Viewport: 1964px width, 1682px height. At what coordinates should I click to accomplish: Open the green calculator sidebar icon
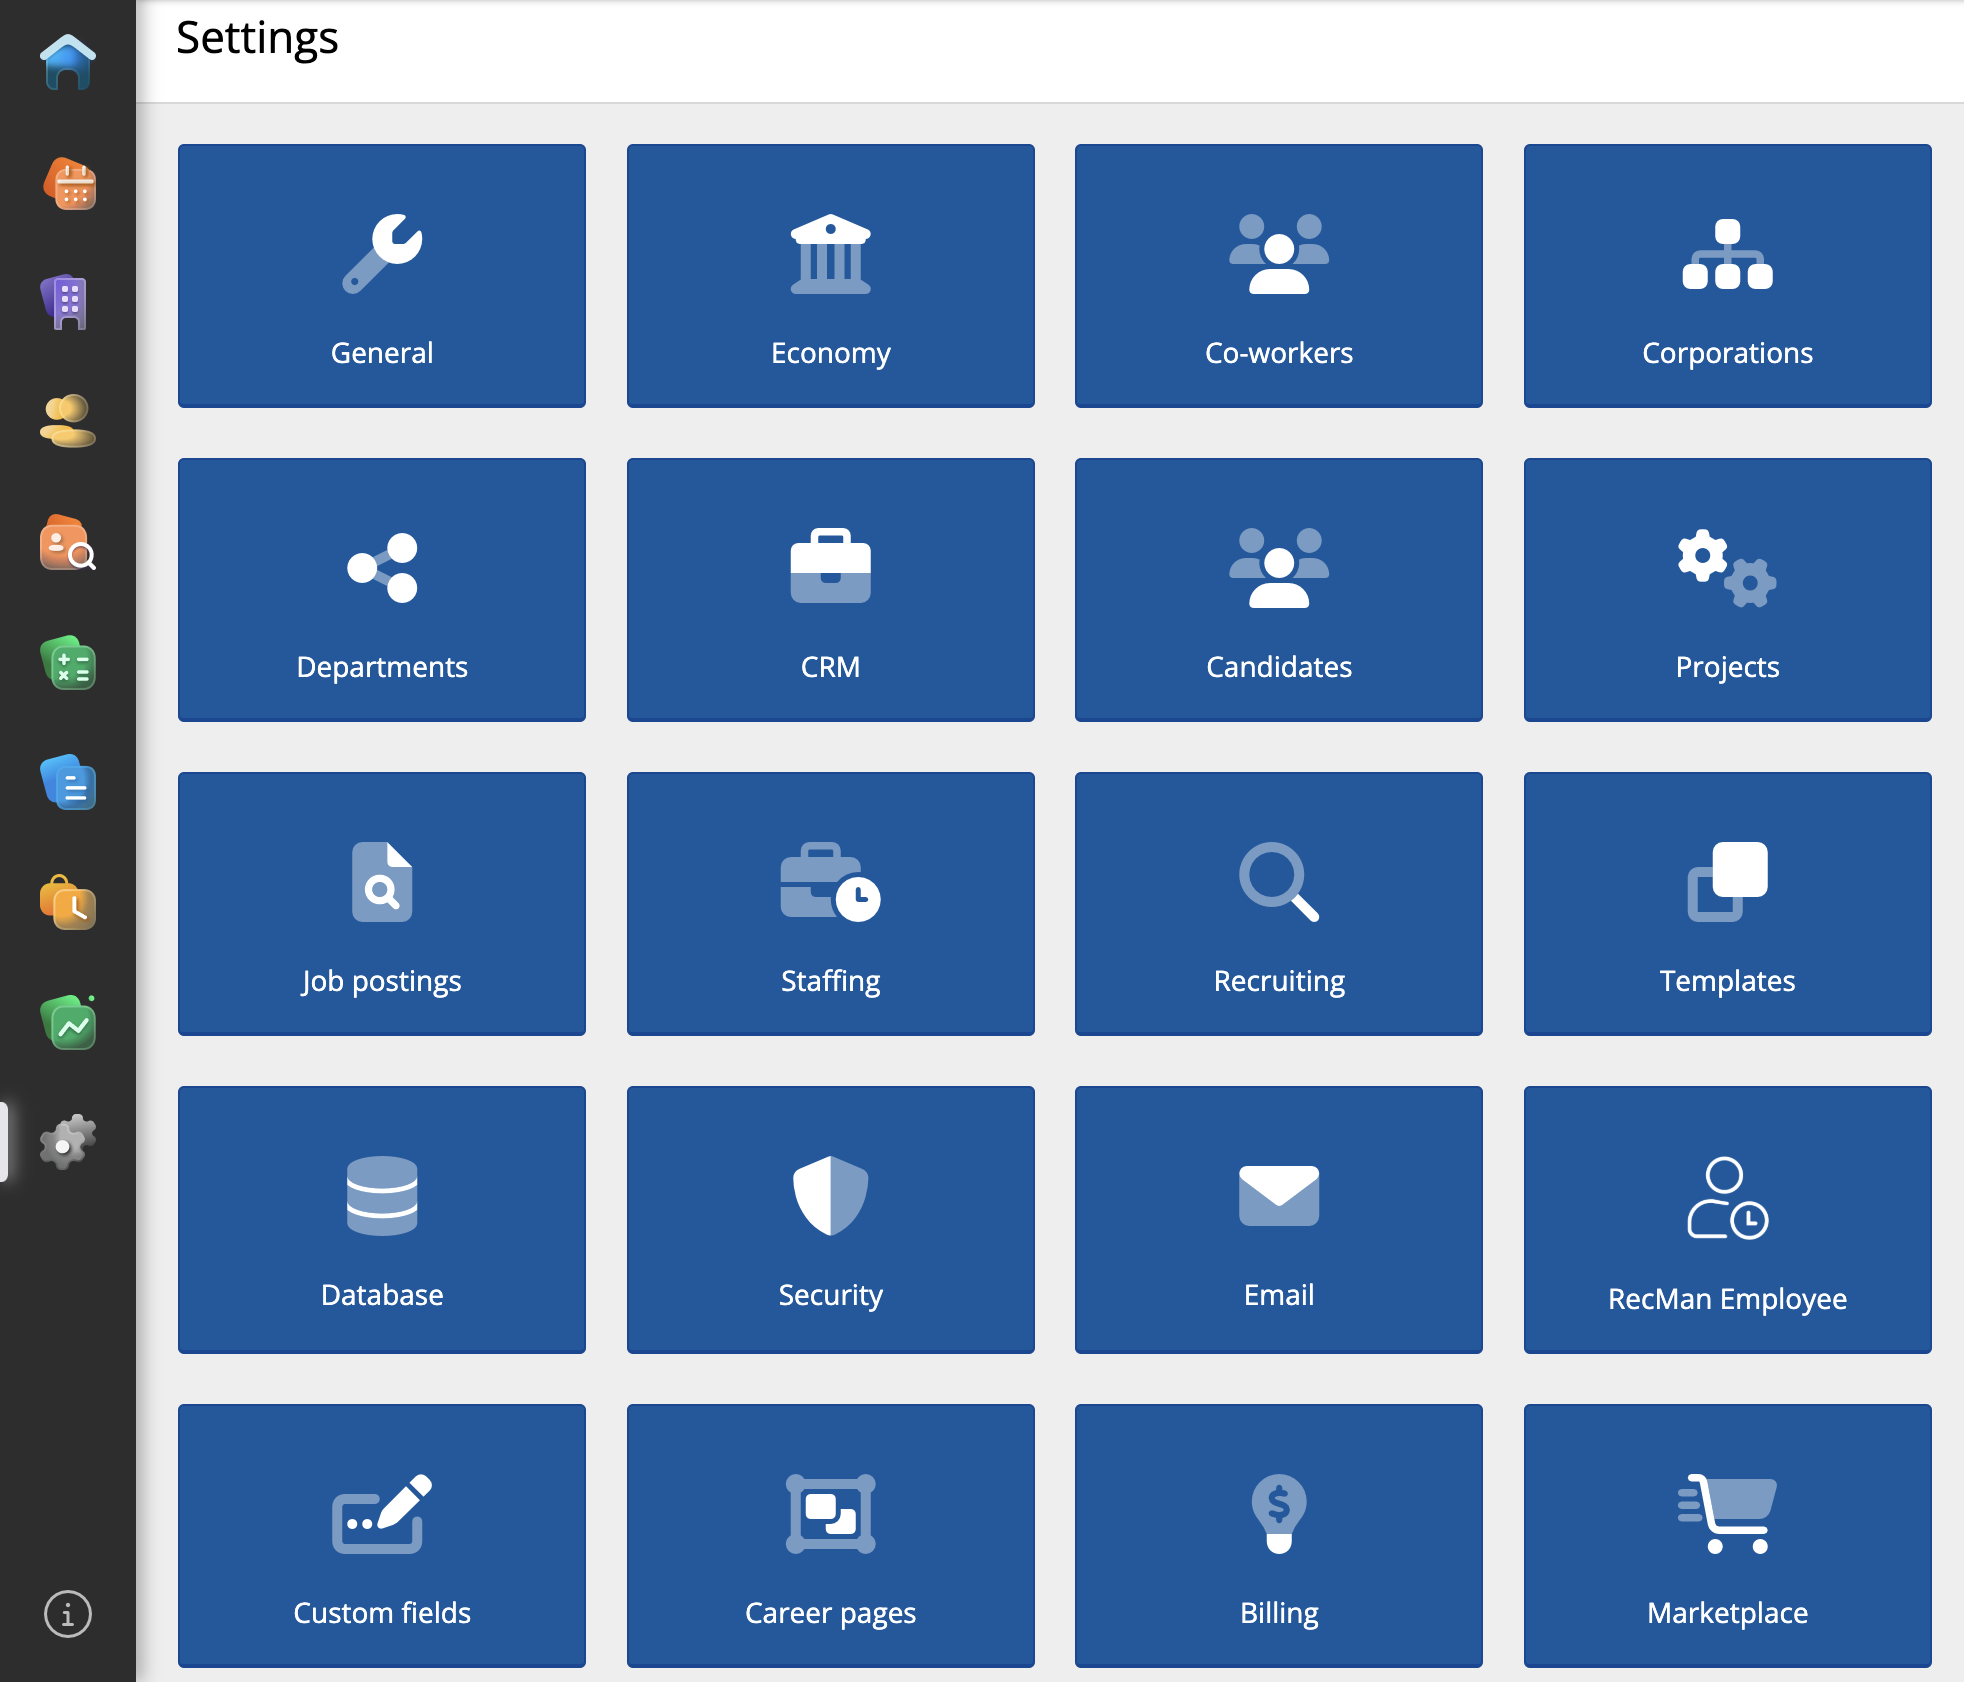pos(68,663)
